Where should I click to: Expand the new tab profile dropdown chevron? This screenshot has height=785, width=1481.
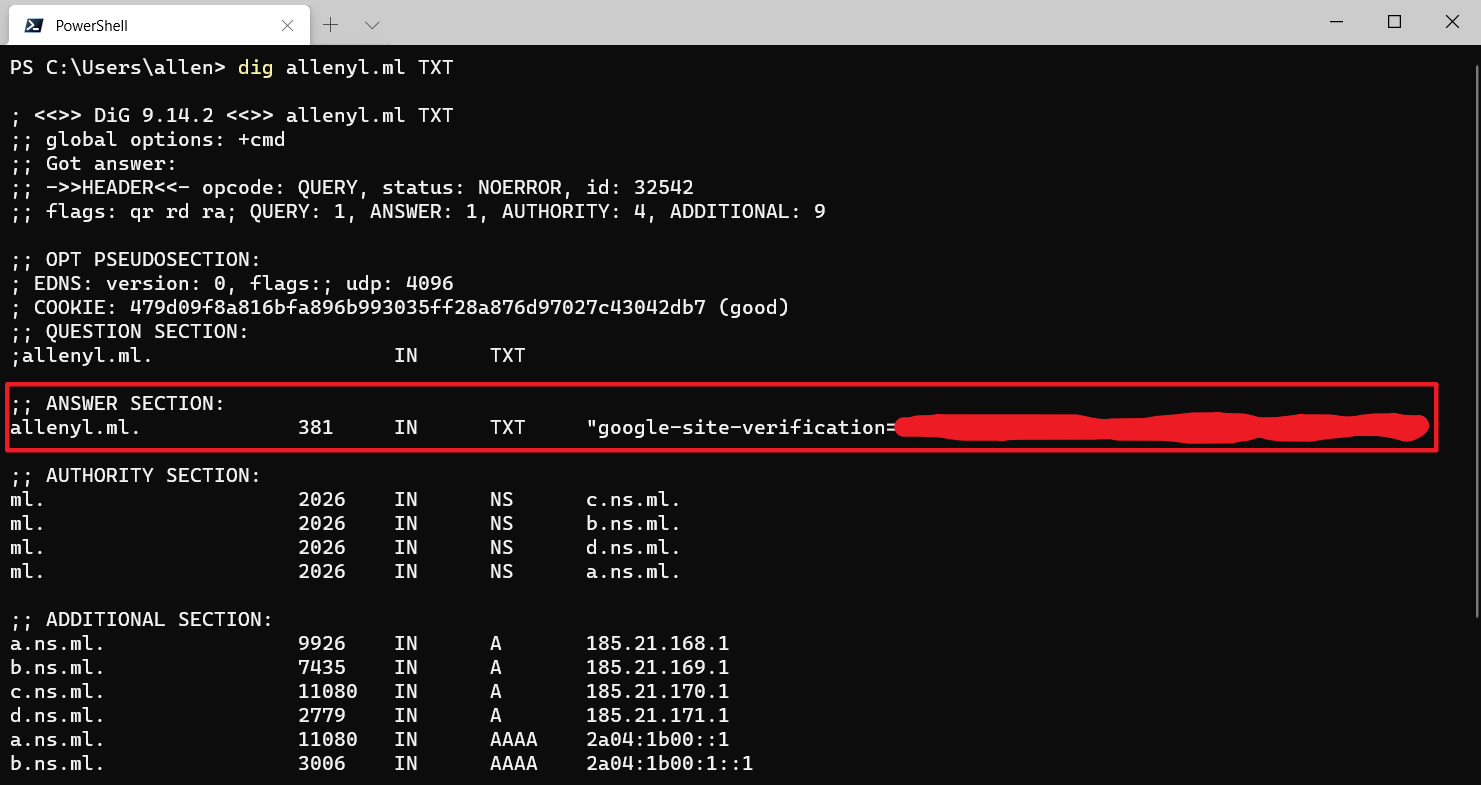pyautogui.click(x=372, y=24)
